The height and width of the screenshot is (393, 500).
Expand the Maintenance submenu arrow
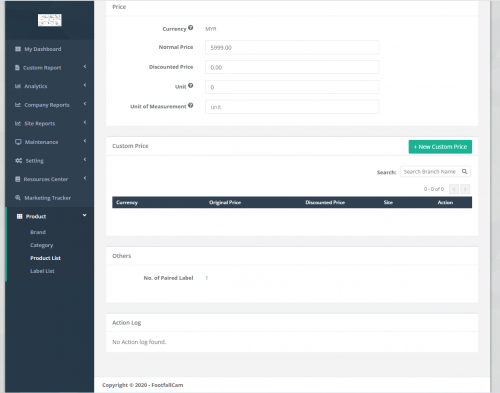[85, 141]
